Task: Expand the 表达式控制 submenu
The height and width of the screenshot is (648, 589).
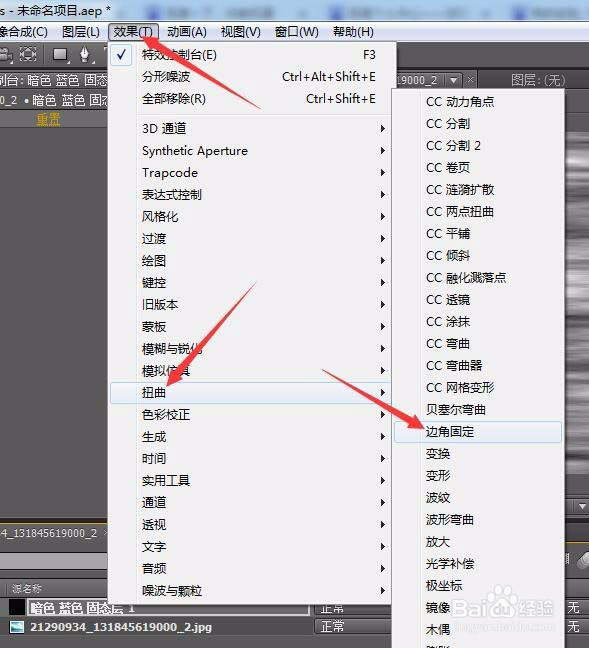Action: pyautogui.click(x=250, y=194)
